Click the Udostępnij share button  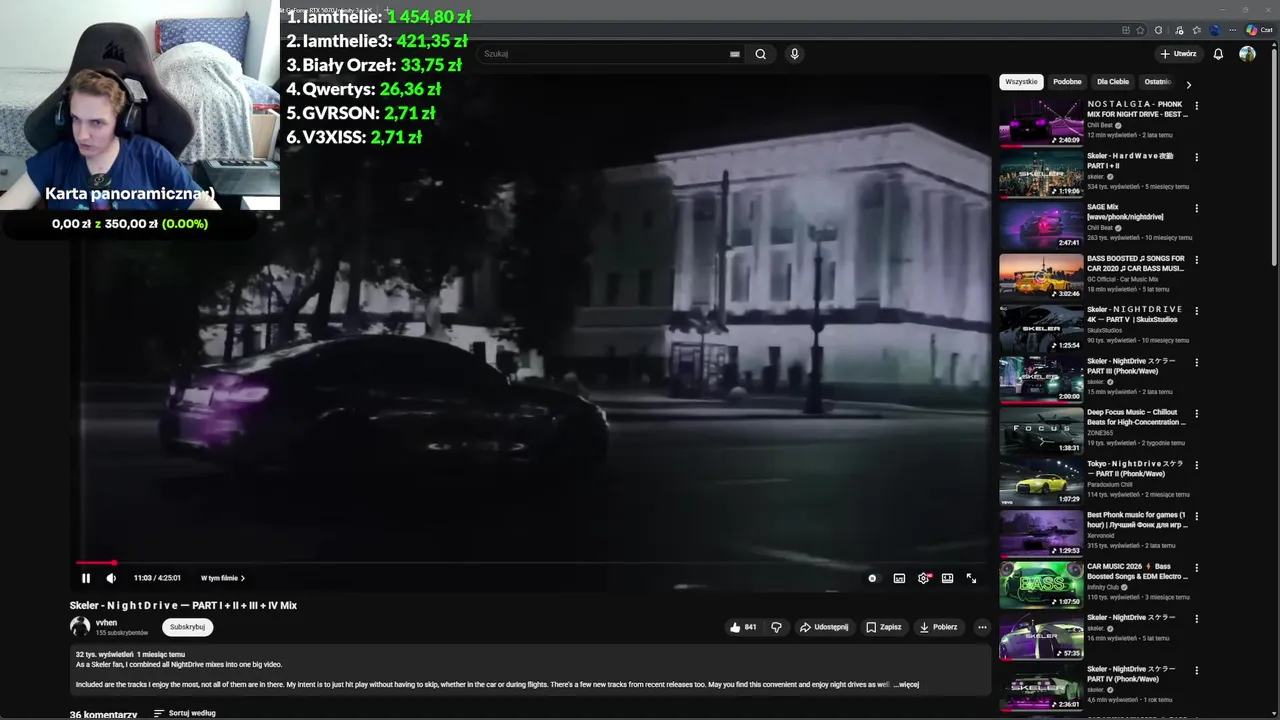[x=823, y=627]
